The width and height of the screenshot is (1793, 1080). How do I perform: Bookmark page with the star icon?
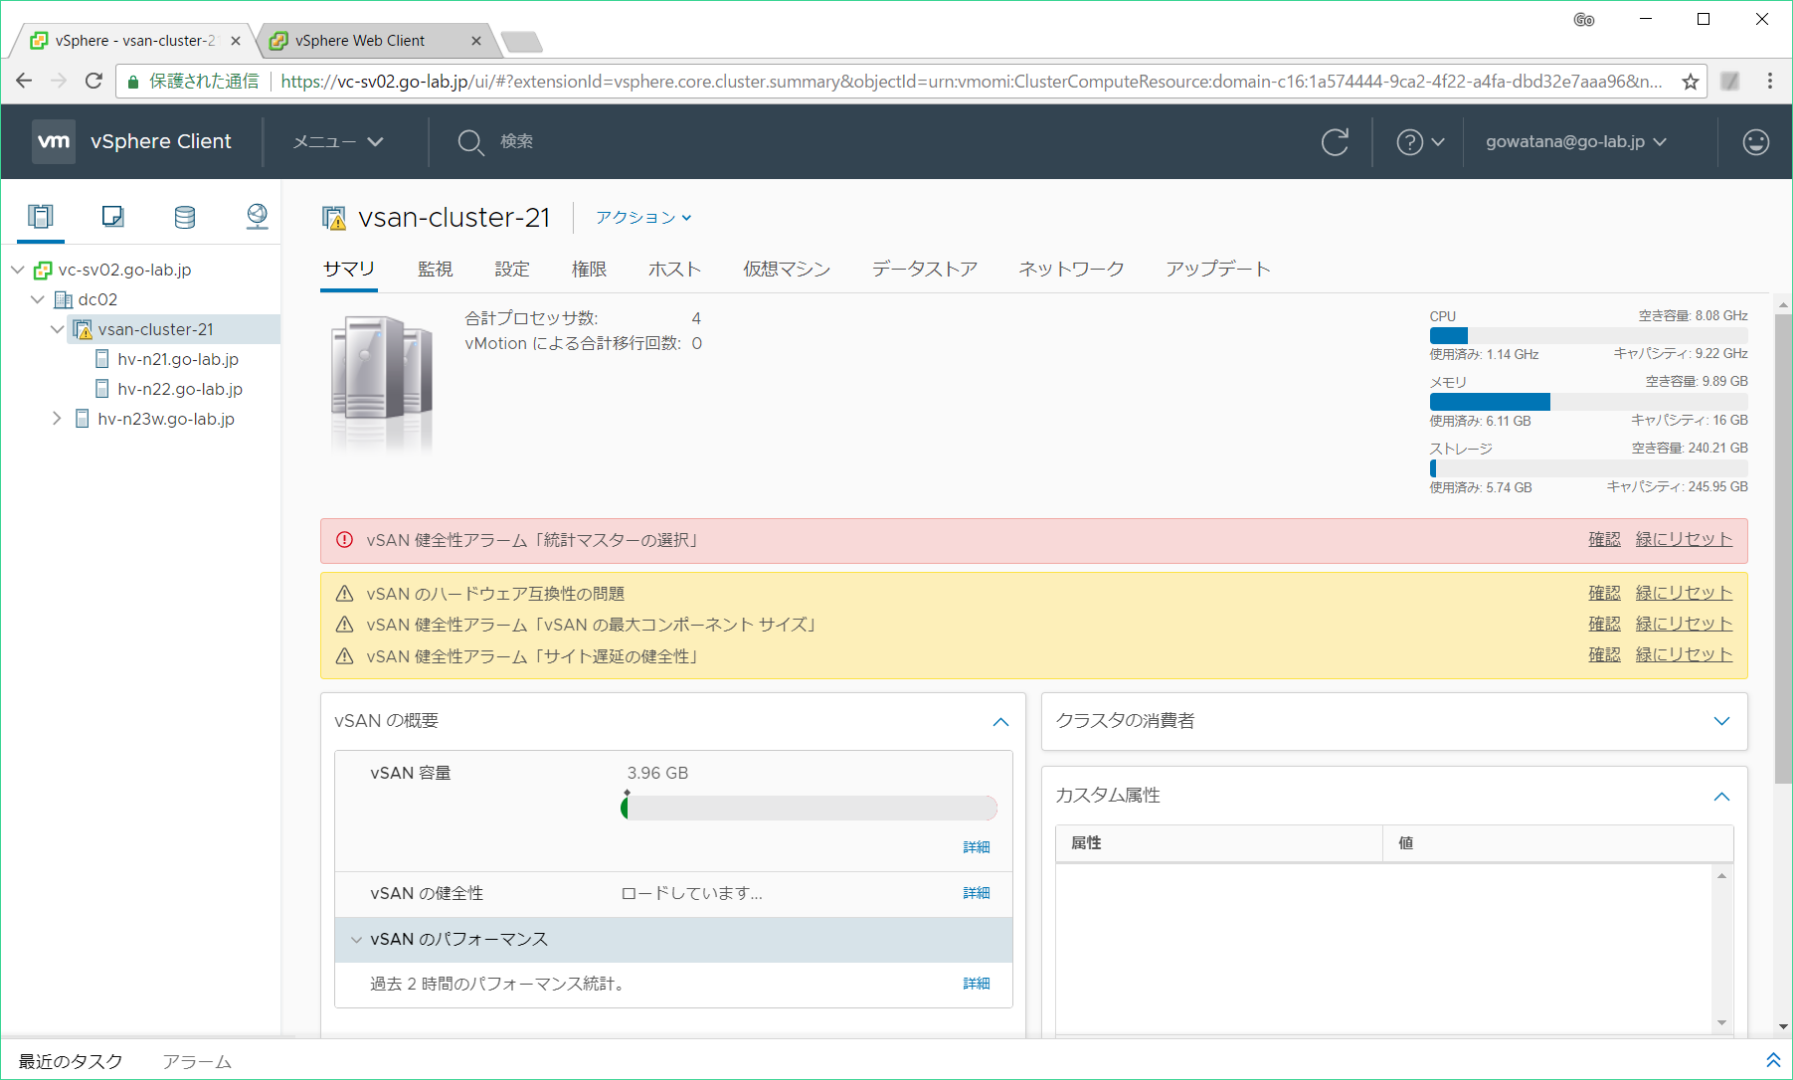[x=1690, y=81]
